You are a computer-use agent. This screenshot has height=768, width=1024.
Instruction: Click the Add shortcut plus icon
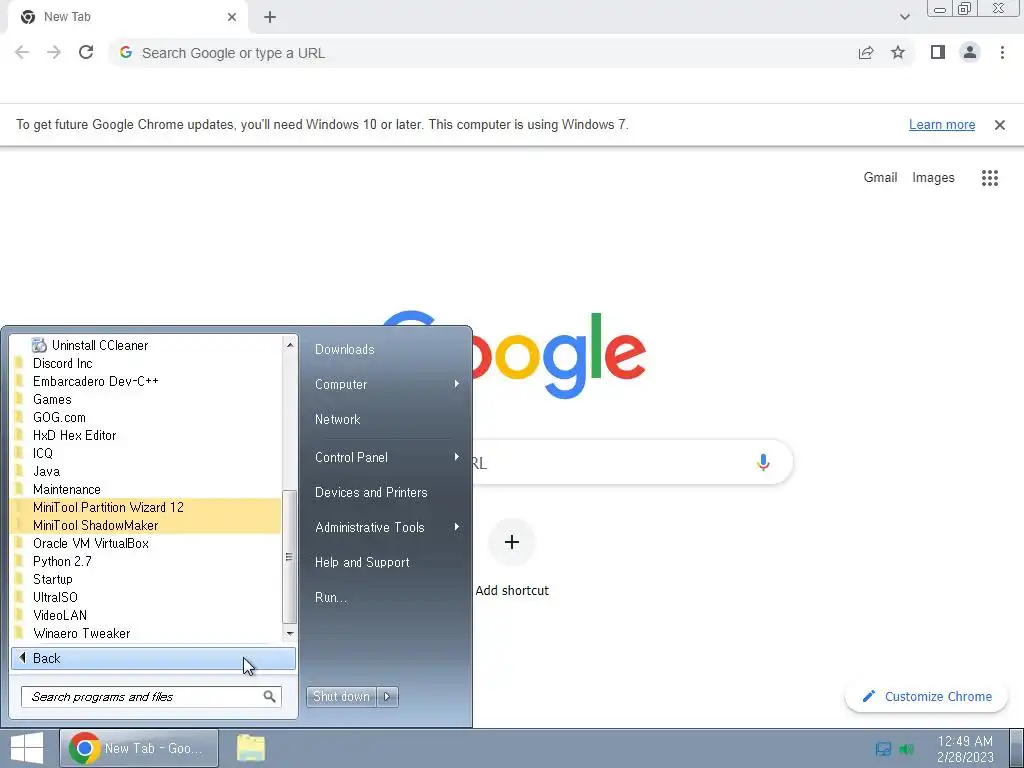512,542
